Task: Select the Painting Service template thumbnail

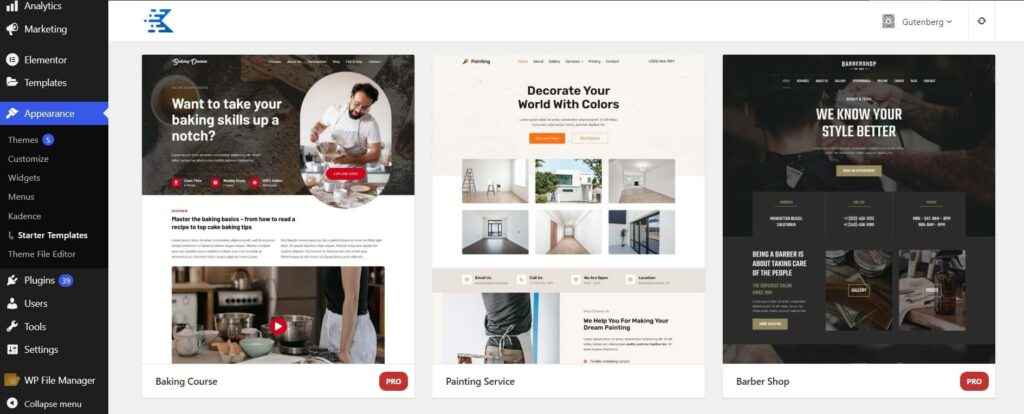Action: click(568, 209)
